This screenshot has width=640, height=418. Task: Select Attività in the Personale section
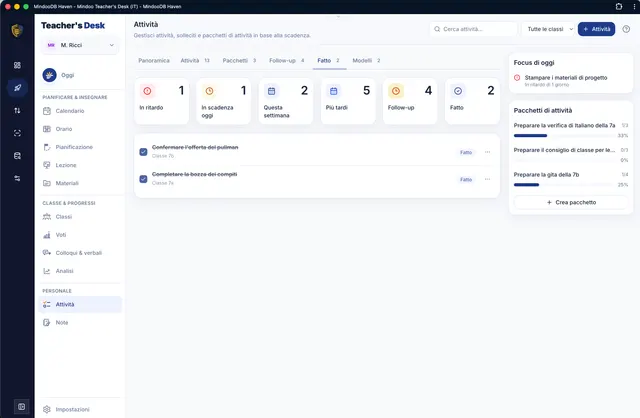(80, 305)
